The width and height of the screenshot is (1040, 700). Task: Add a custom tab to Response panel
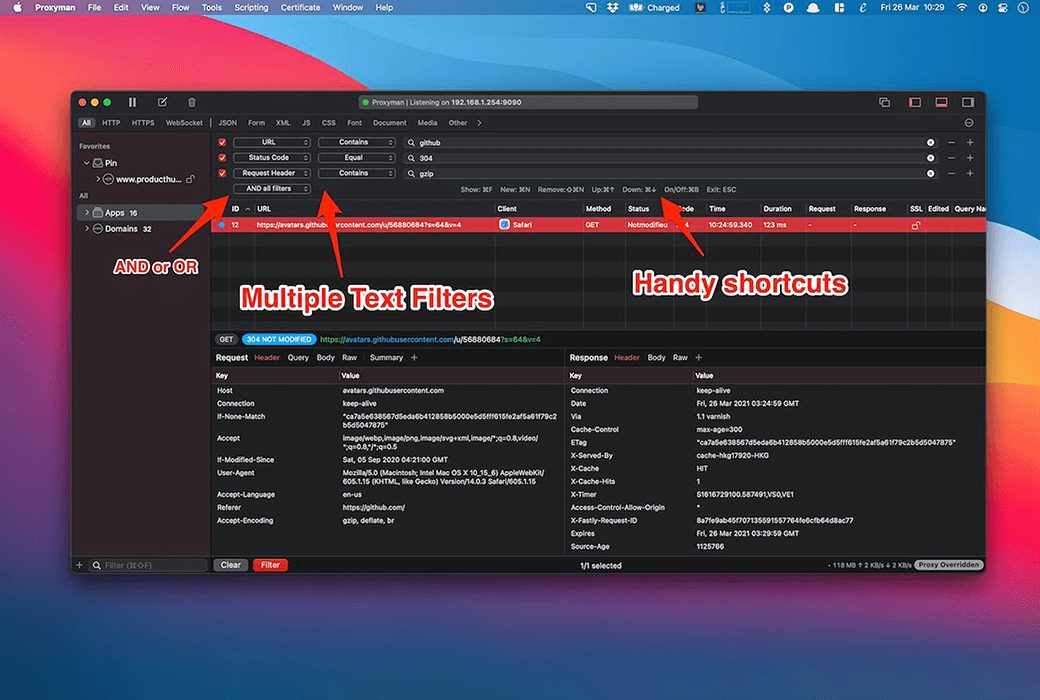(x=698, y=358)
